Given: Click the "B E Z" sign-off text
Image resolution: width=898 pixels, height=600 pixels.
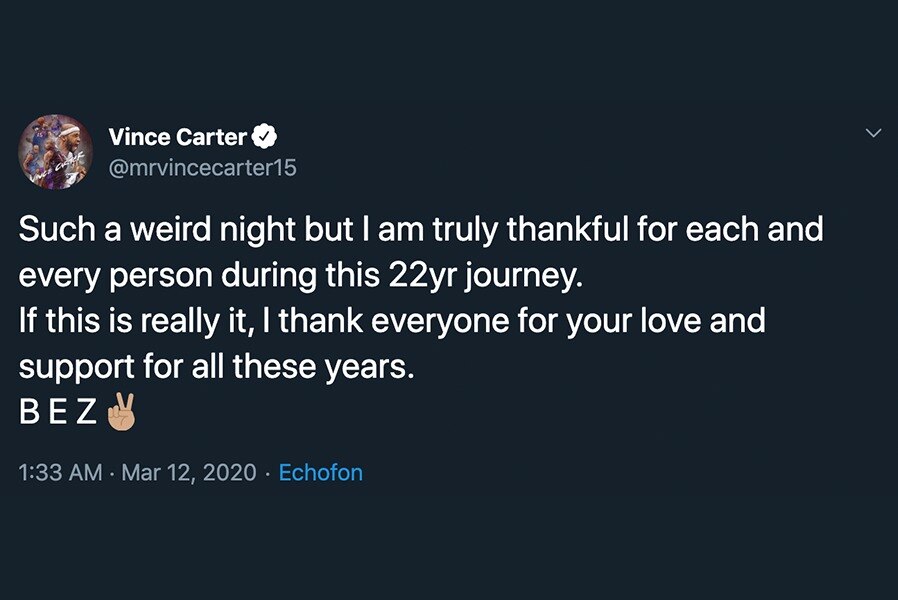Looking at the screenshot, I should [57, 414].
